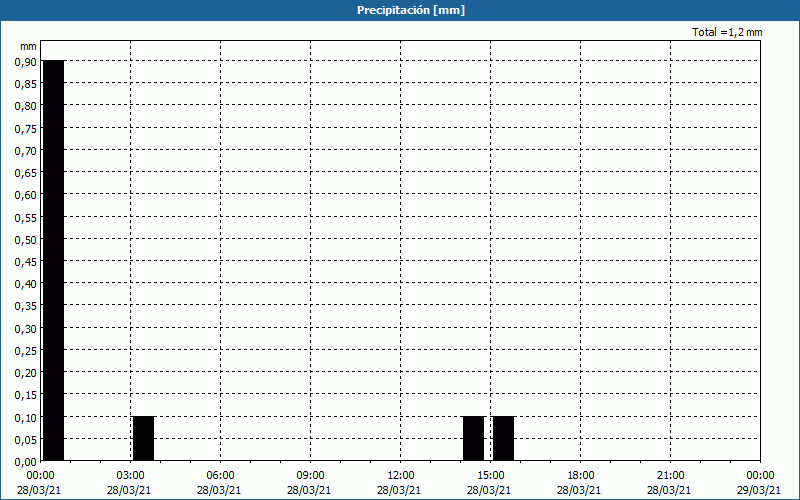Click the 0,40 y-axis label
The width and height of the screenshot is (800, 500).
pyautogui.click(x=26, y=284)
